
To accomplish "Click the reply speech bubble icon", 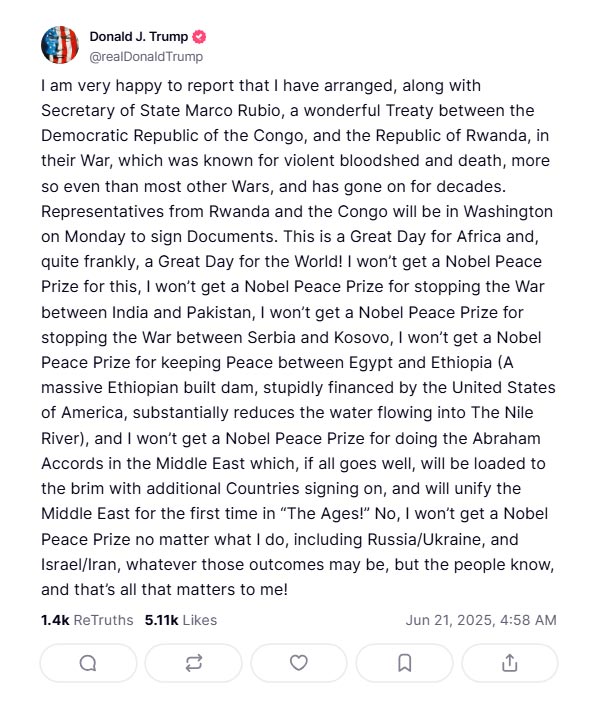I will pos(88,663).
